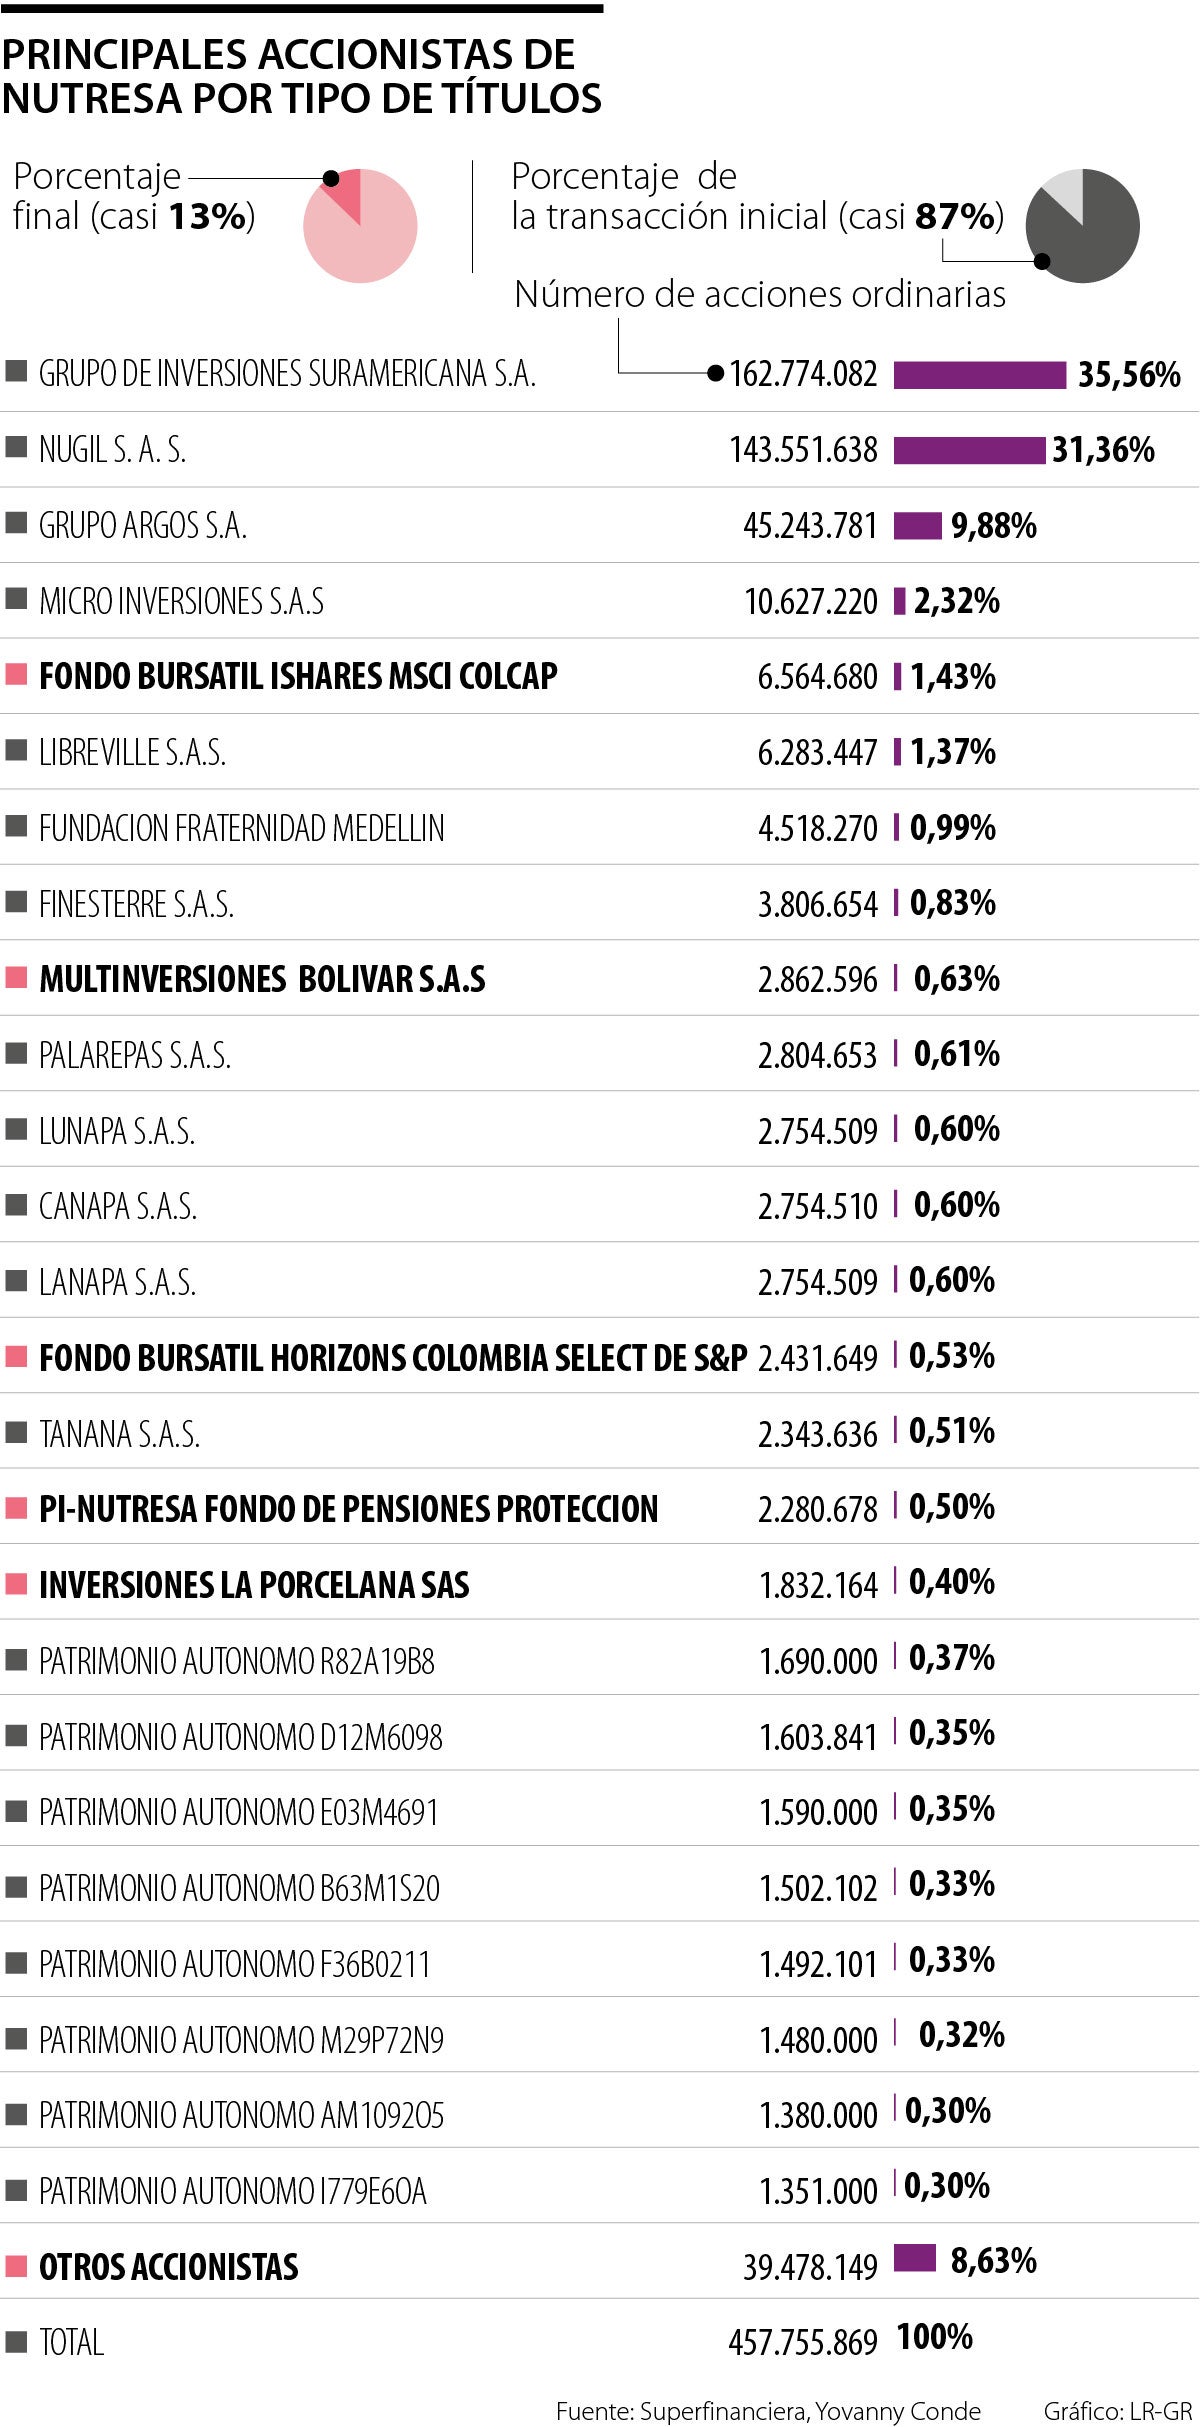Click the purple bar for Grupo Argos 9,88%

coord(917,525)
